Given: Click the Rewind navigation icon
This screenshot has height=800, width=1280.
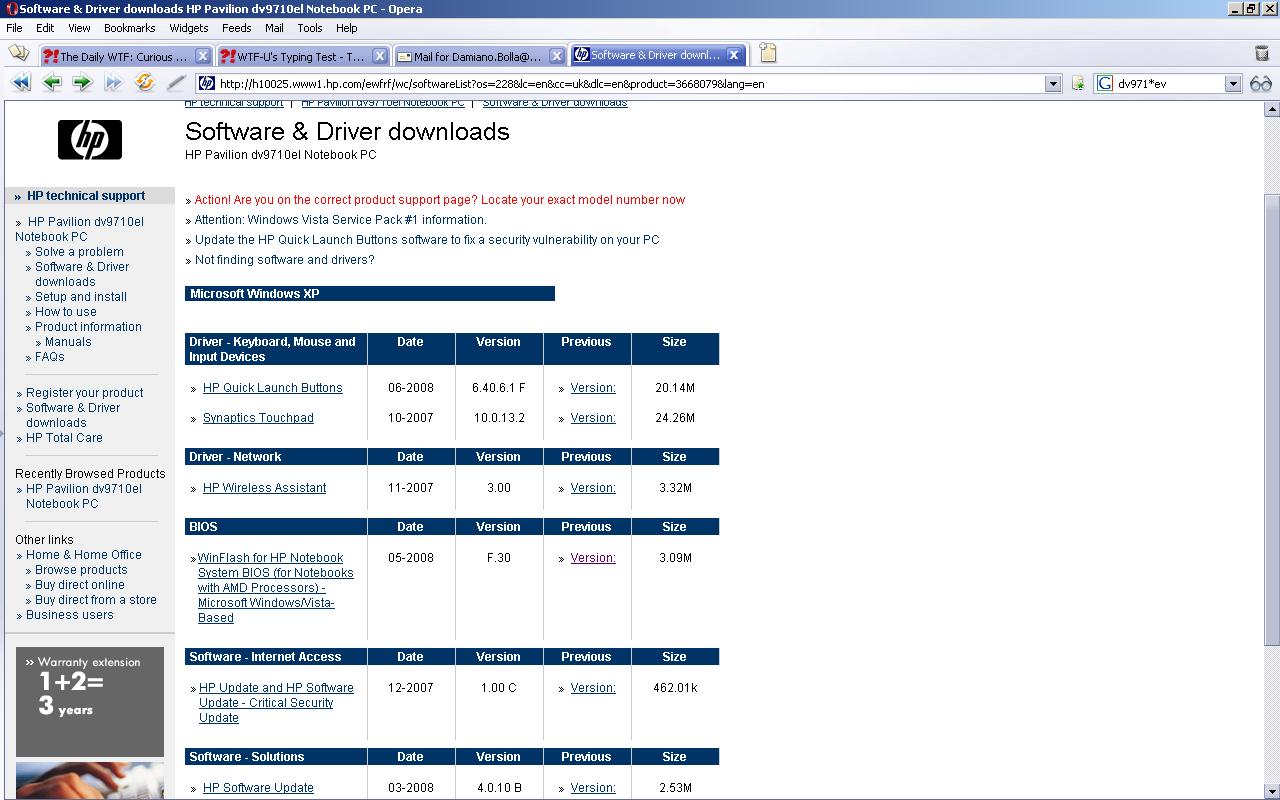Looking at the screenshot, I should (x=20, y=83).
